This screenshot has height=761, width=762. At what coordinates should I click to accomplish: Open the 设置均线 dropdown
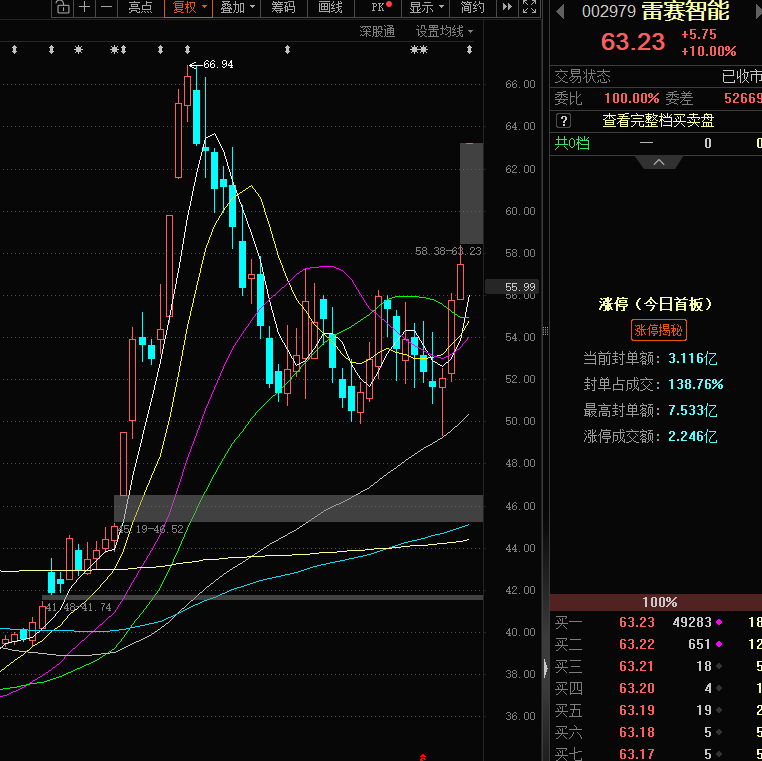coord(444,32)
